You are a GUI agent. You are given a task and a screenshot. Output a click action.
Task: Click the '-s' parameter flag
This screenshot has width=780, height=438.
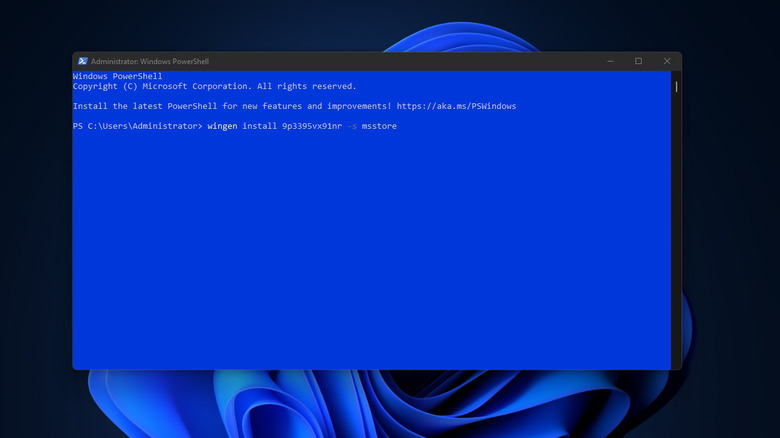(x=351, y=126)
